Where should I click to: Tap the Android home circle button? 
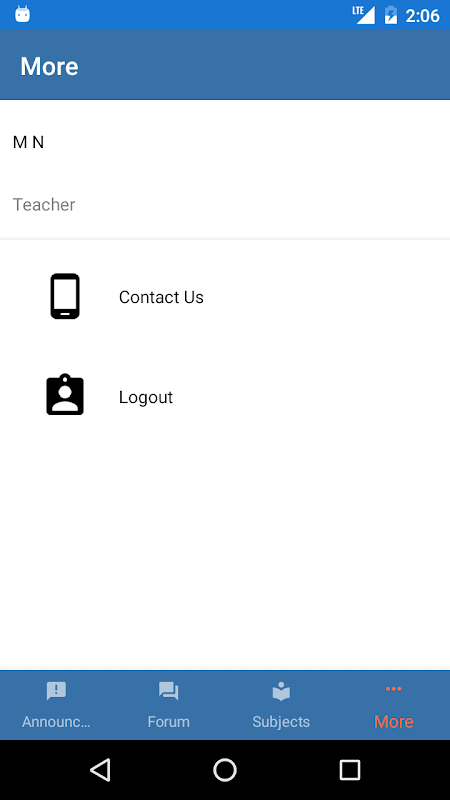(x=225, y=769)
